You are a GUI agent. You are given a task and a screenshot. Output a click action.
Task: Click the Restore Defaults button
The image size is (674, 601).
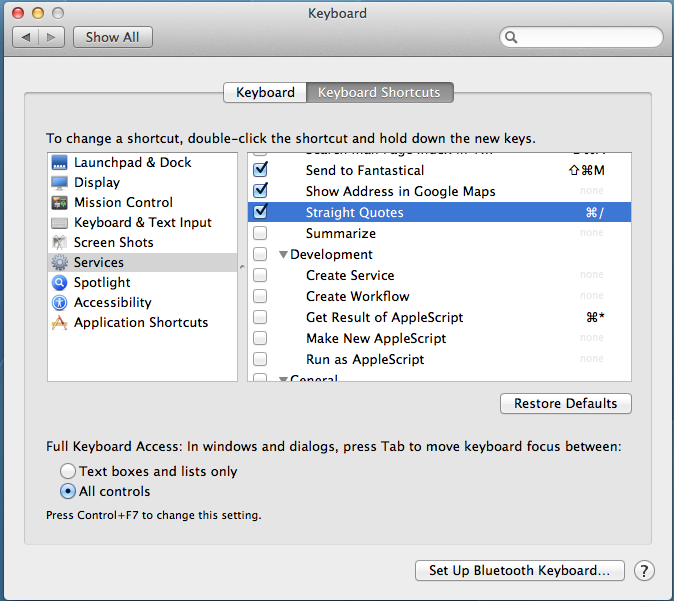(x=565, y=404)
